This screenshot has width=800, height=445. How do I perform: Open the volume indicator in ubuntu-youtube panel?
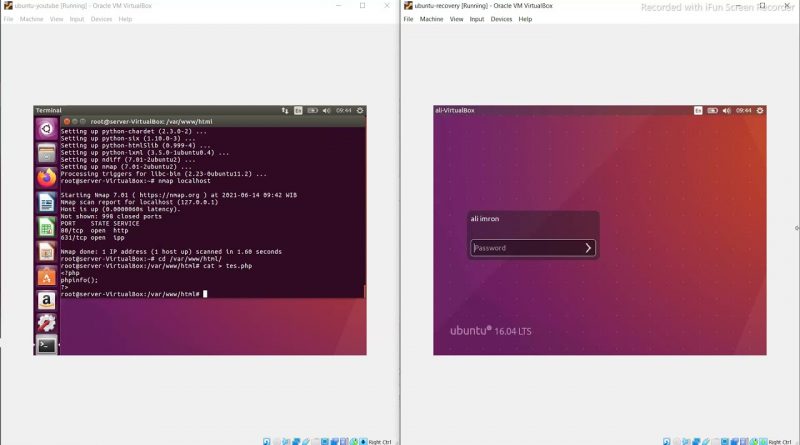pos(327,110)
